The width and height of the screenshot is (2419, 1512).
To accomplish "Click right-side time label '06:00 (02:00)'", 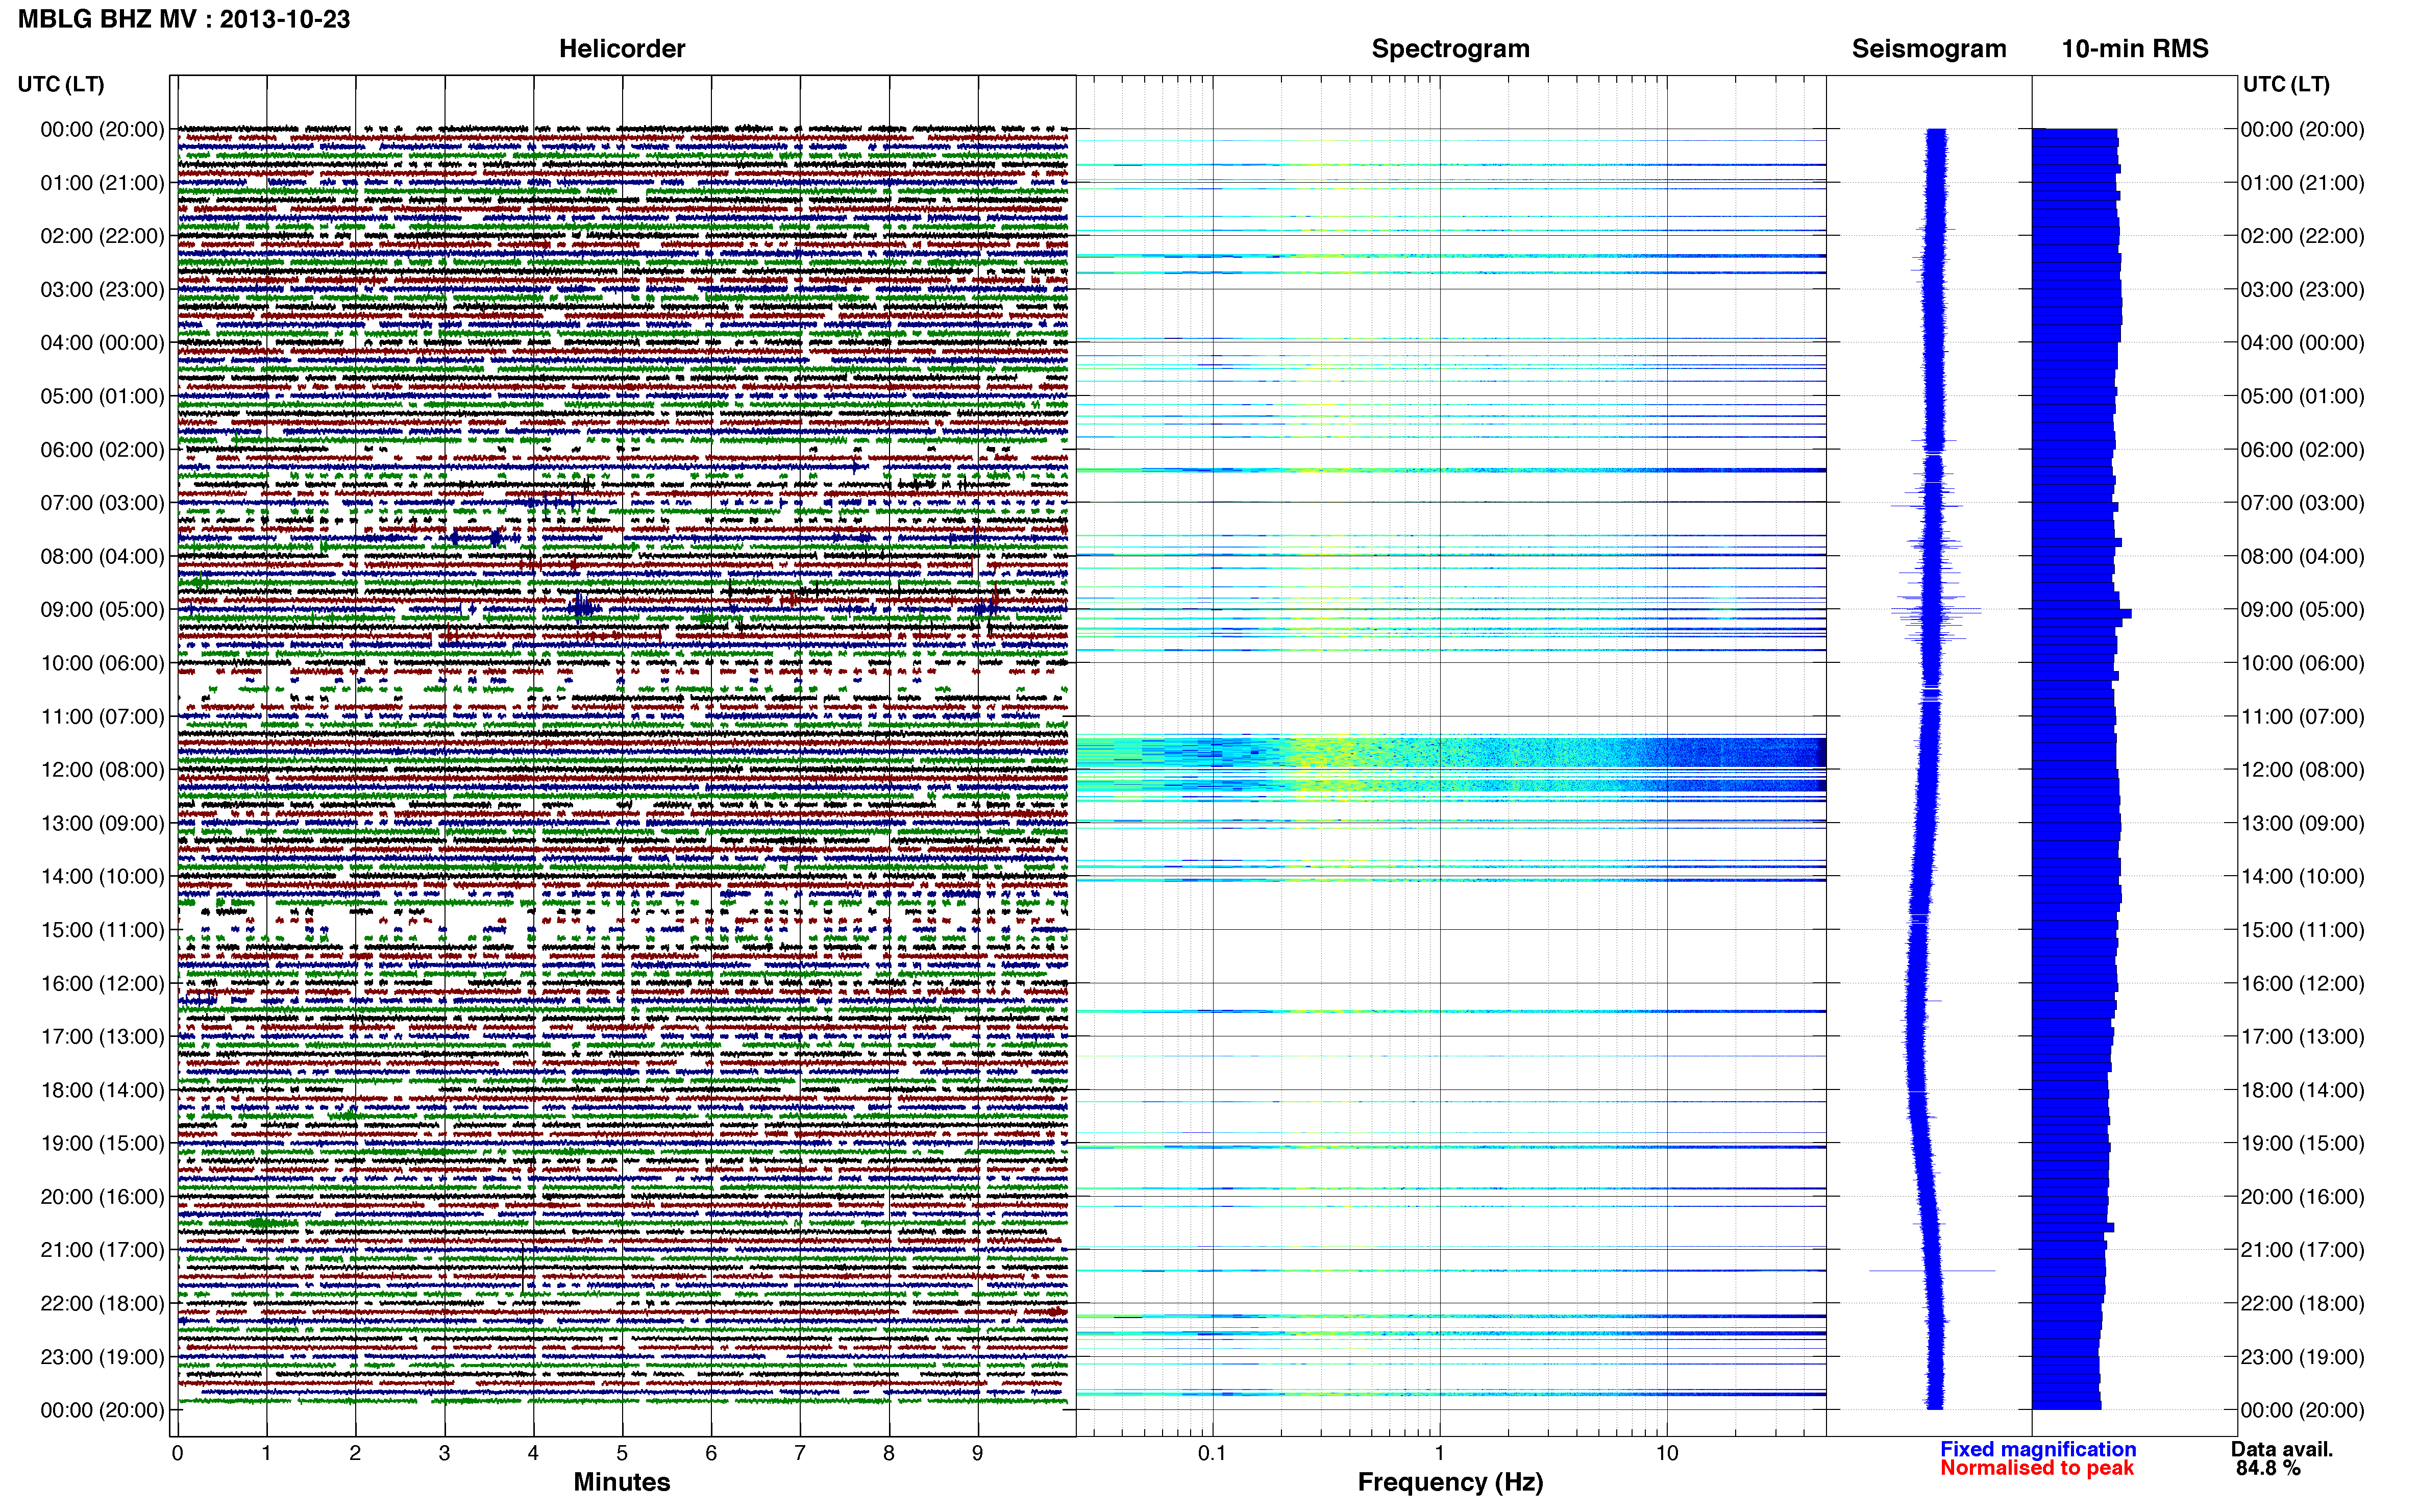I will [2302, 450].
